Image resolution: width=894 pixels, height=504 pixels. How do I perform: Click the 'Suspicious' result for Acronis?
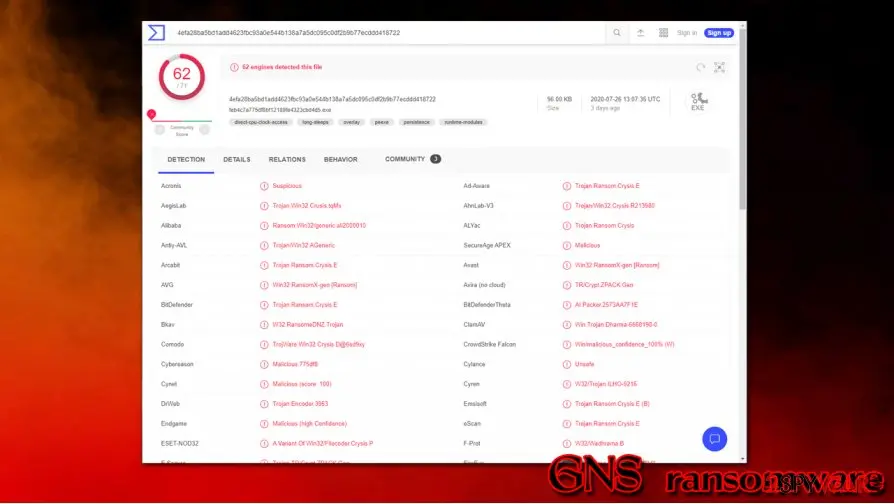(x=287, y=186)
